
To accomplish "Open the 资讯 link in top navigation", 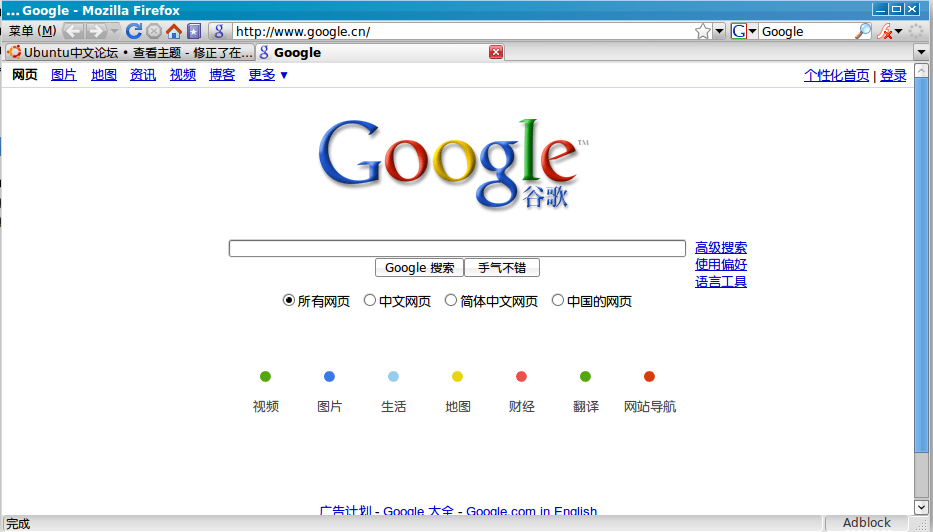I will click(x=143, y=74).
